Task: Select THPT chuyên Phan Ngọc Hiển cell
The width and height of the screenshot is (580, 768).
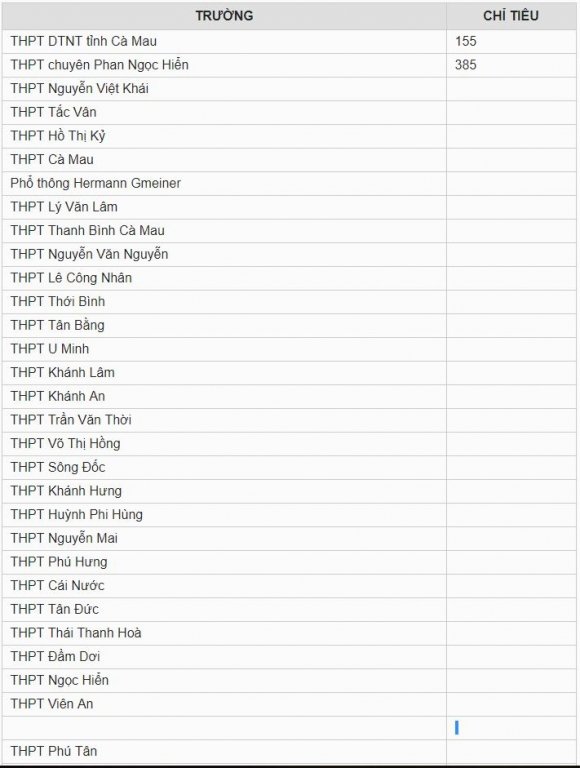Action: point(224,65)
